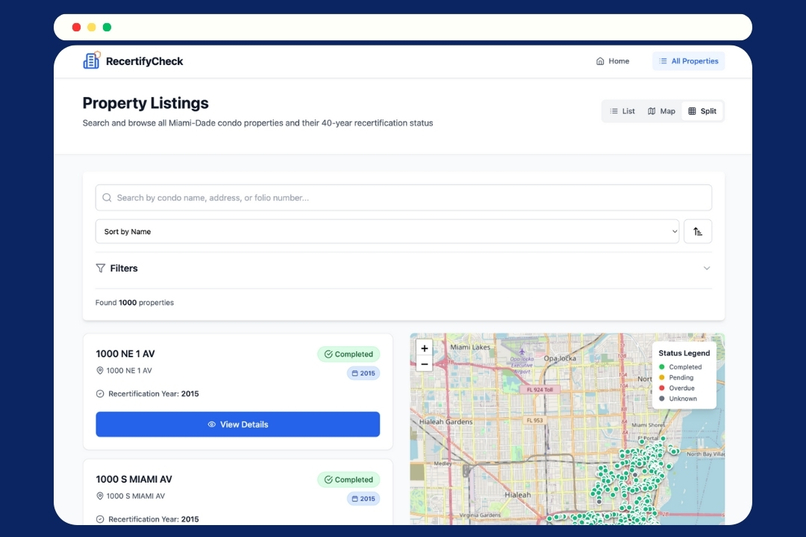Zoom in on the map

click(424, 348)
